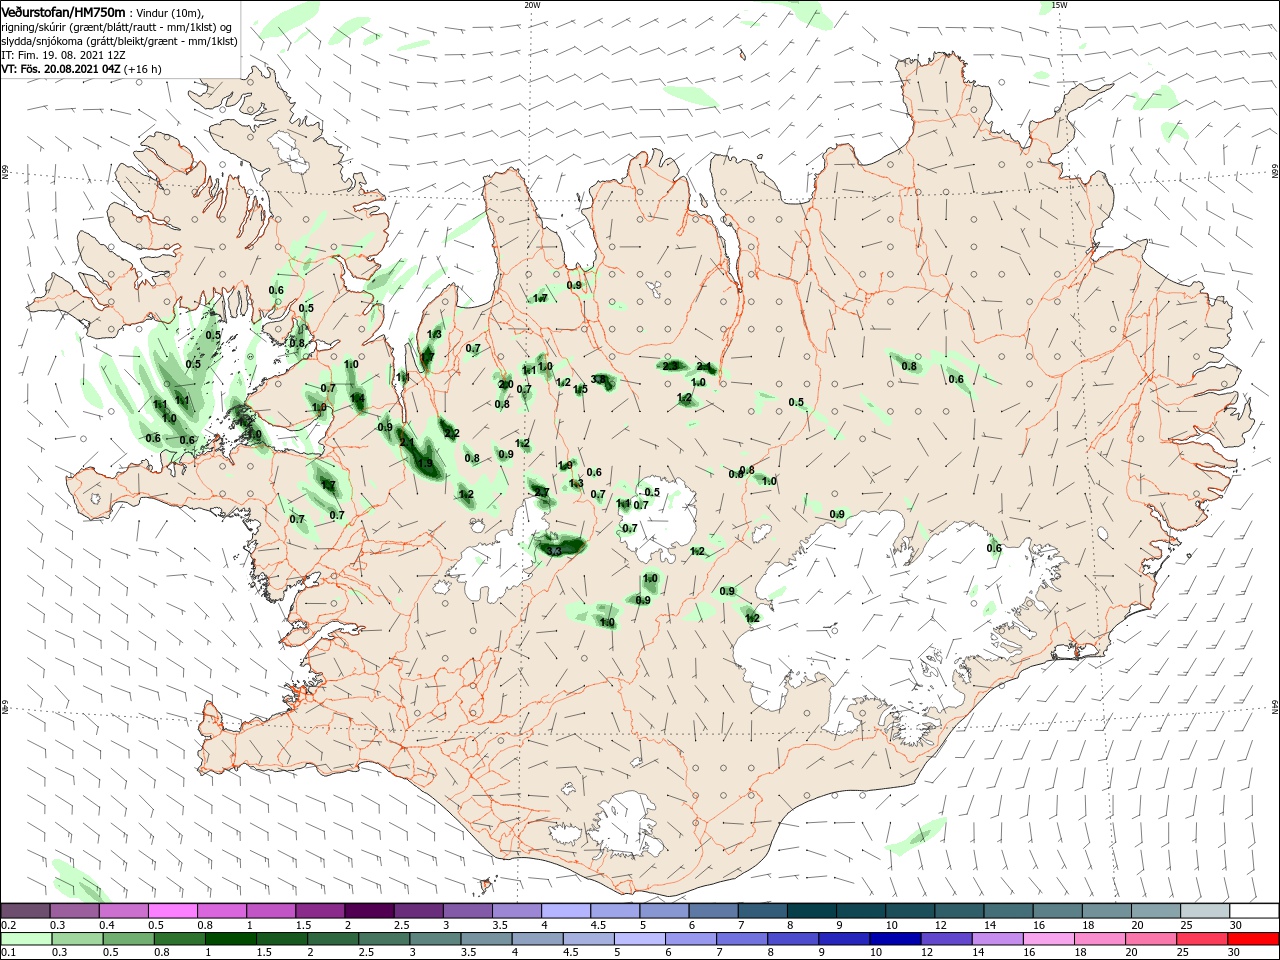Image resolution: width=1280 pixels, height=960 pixels.
Task: Click the 1.5 precipitation value on the map
Action: pyautogui.click(x=581, y=389)
